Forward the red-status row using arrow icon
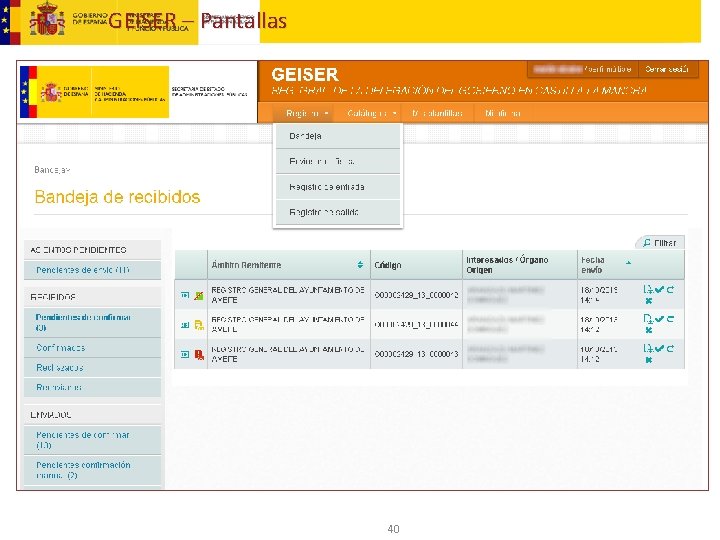720x540 pixels. pos(670,349)
